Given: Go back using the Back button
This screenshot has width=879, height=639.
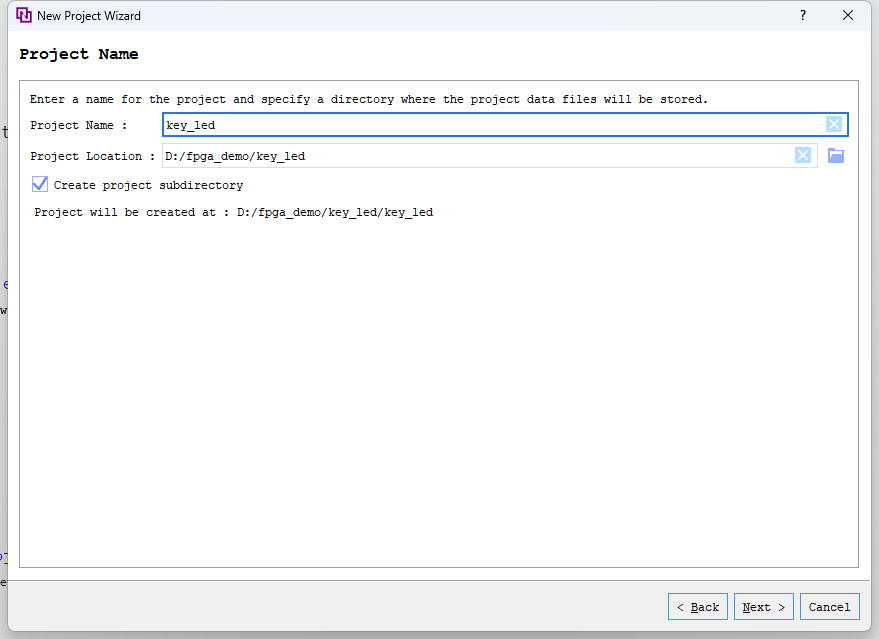Looking at the screenshot, I should [697, 606].
